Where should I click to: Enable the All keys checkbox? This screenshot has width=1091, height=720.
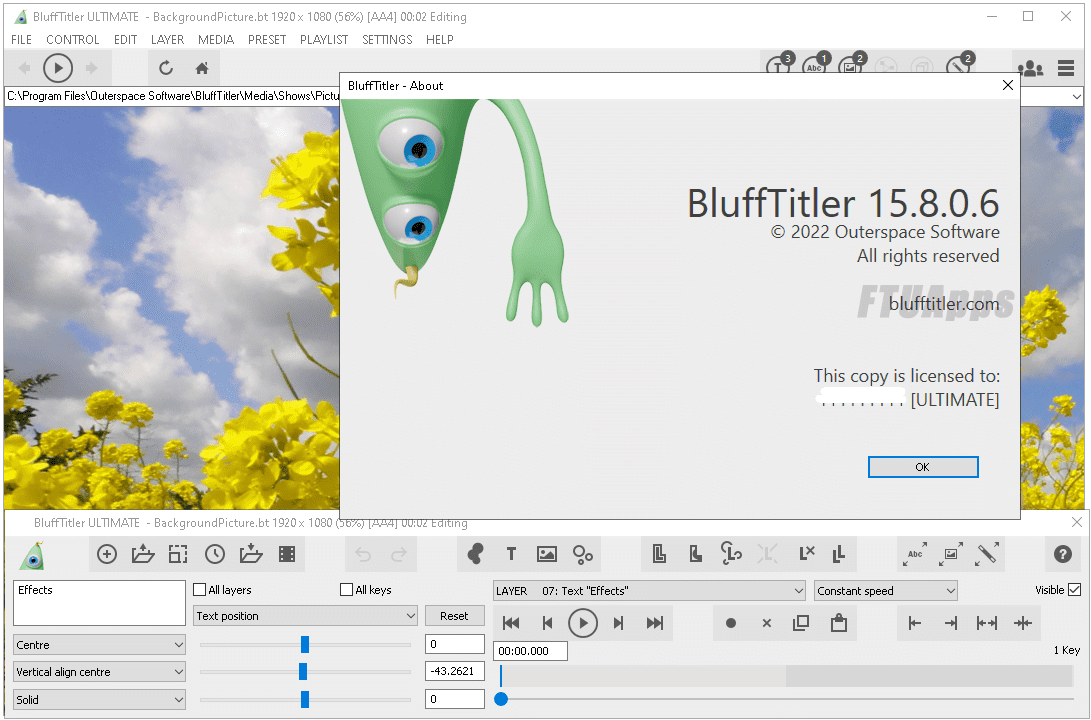[347, 590]
